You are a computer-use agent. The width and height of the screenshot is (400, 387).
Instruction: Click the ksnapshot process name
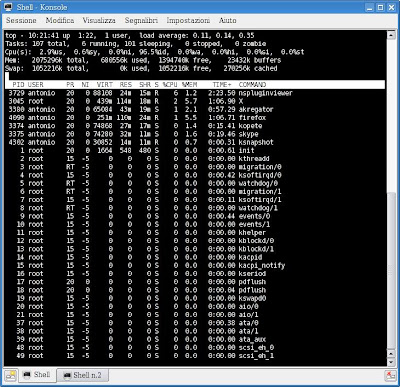point(256,142)
